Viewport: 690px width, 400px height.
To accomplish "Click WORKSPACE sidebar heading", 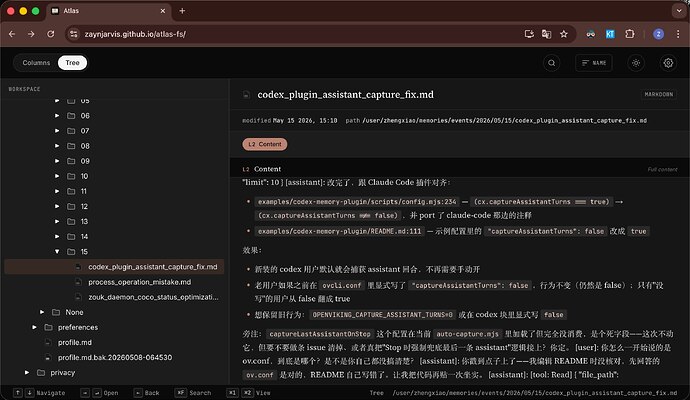I will click(24, 89).
